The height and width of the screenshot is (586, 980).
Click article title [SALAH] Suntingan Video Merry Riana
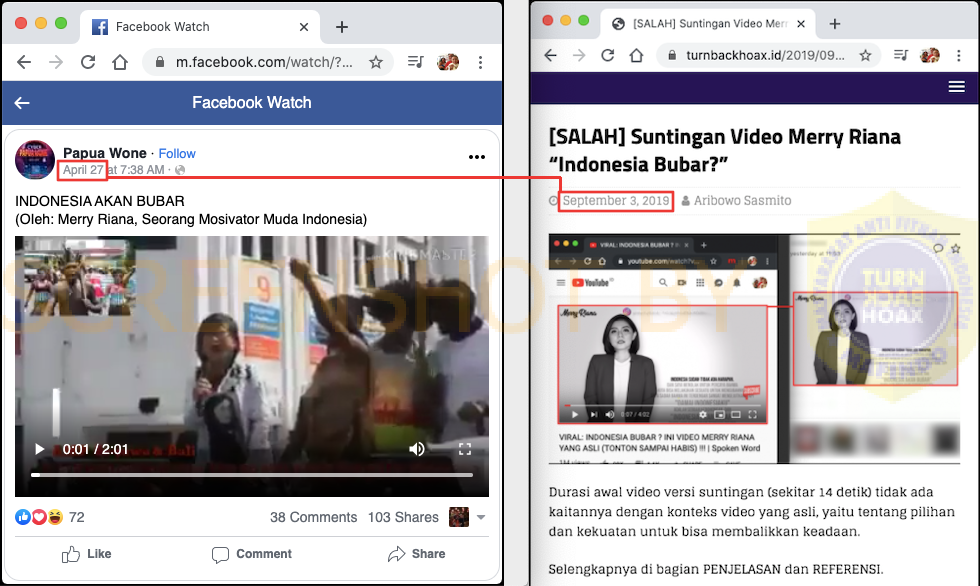click(725, 150)
